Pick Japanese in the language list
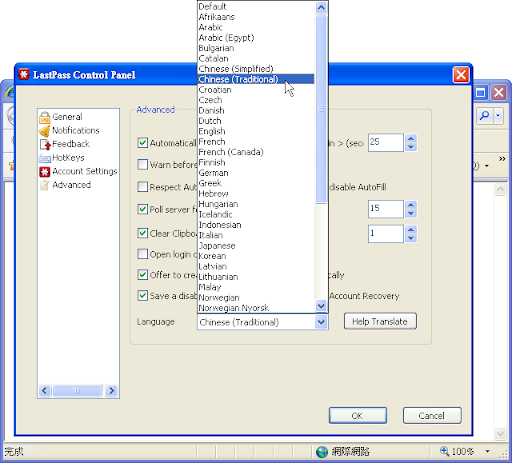Screen dimensions: 512x463 tap(256, 246)
